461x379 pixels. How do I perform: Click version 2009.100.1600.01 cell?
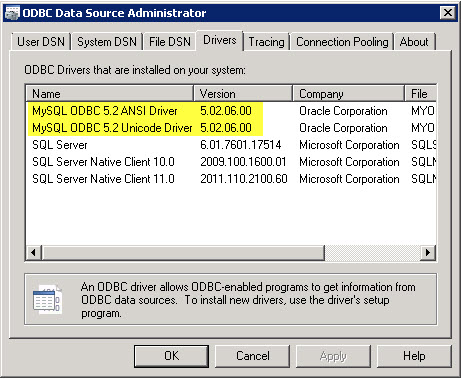243,162
